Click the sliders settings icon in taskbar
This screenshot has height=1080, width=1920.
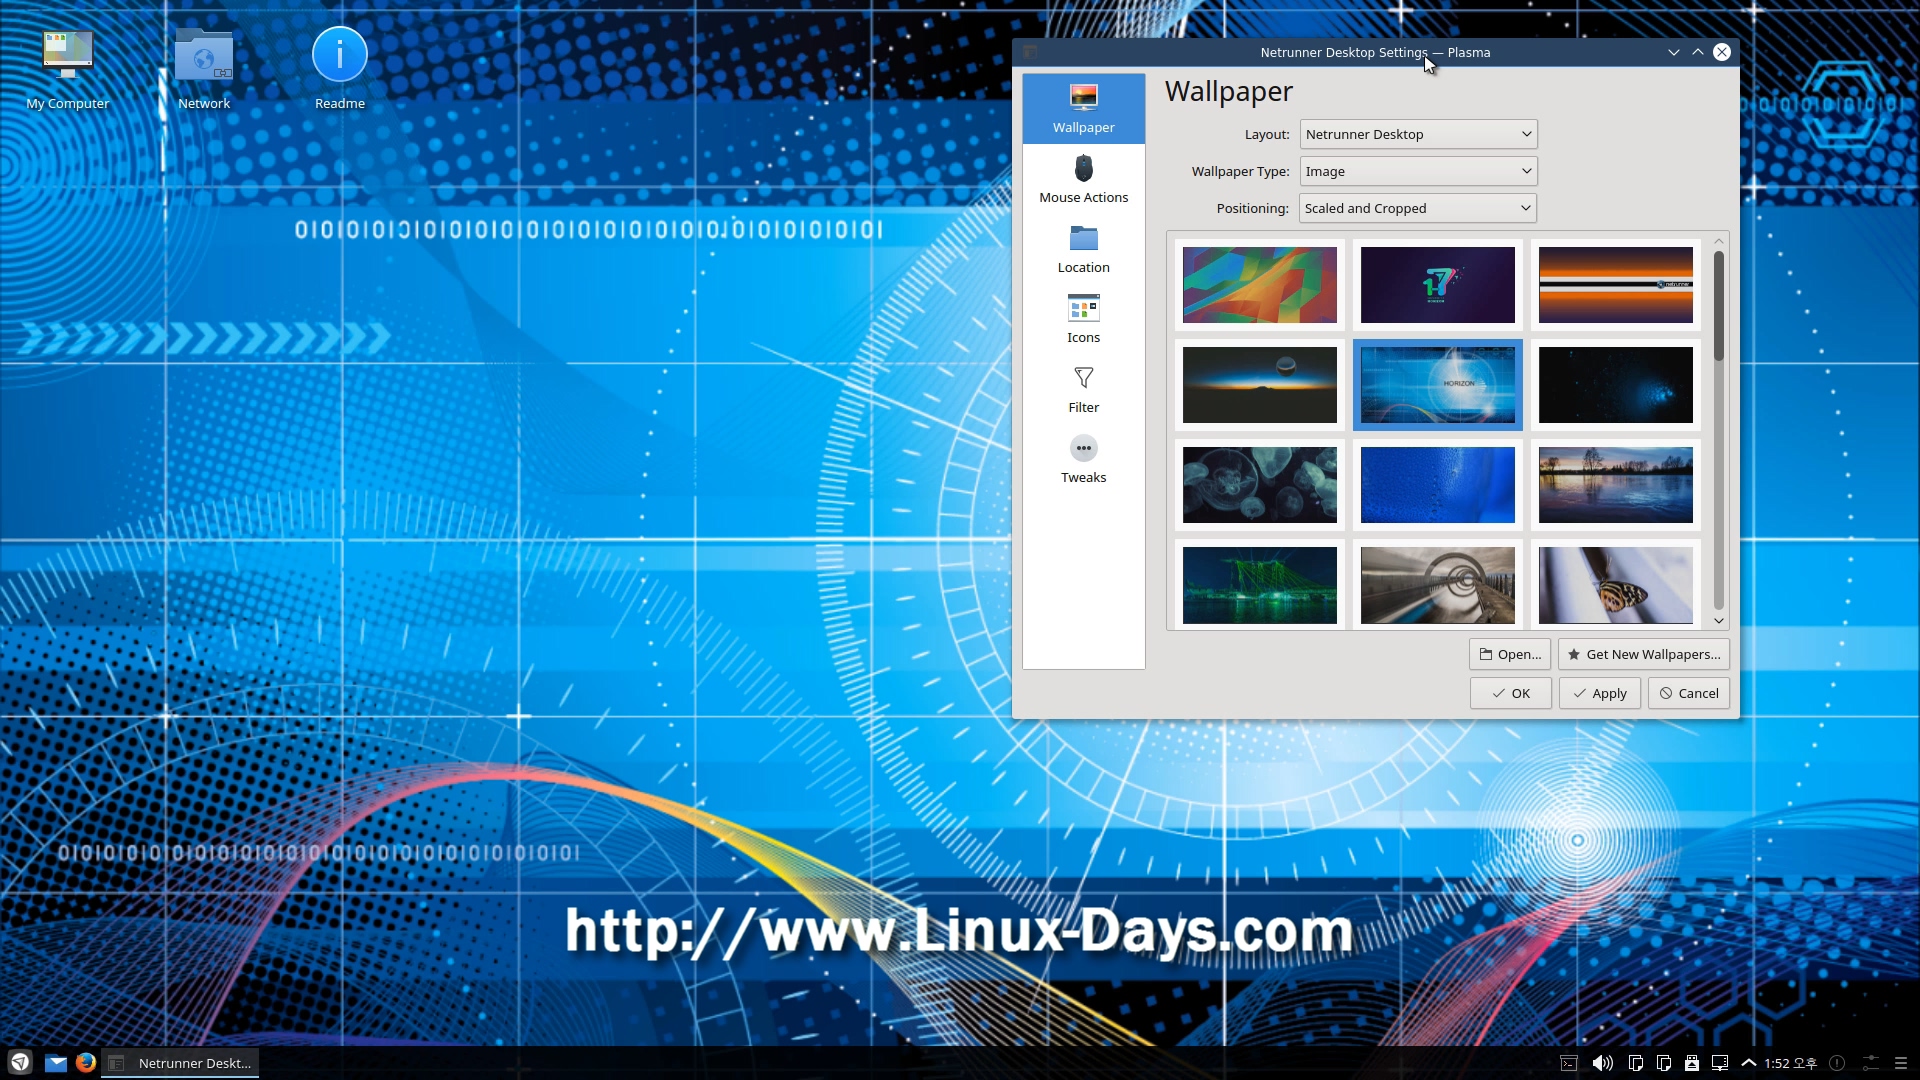1870,1063
